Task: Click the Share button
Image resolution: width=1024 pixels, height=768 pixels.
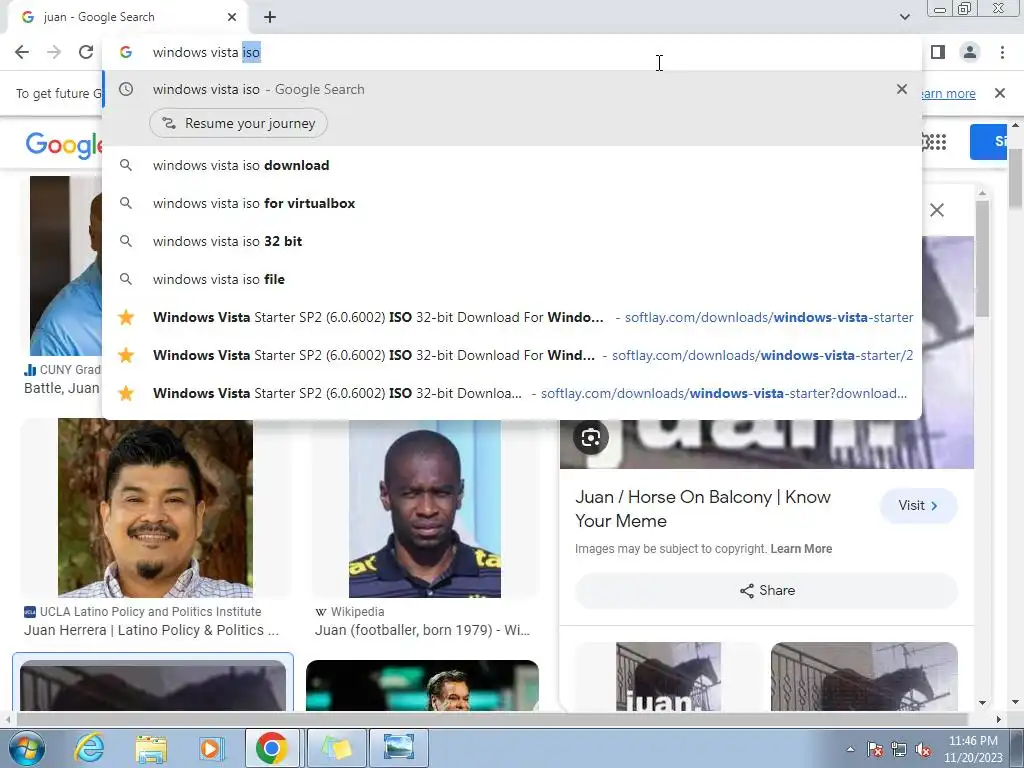Action: point(767,590)
